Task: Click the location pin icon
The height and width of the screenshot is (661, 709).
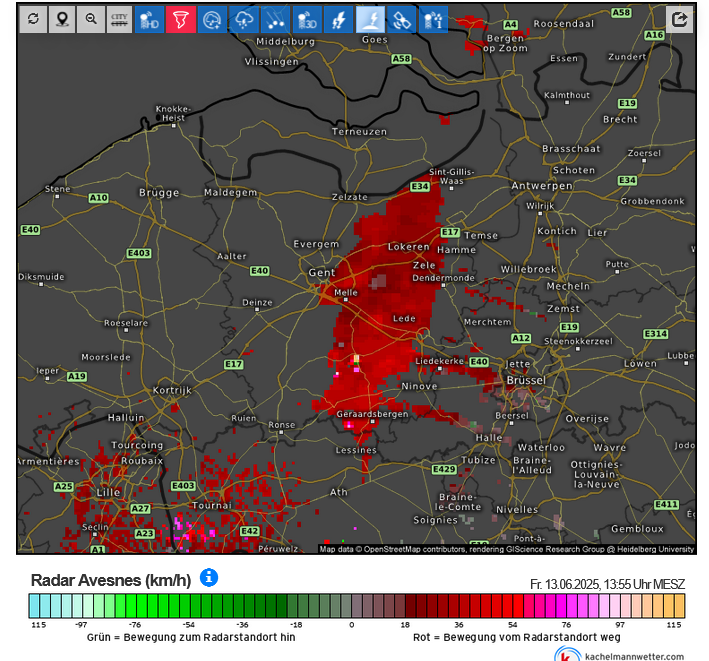Action: pos(63,19)
